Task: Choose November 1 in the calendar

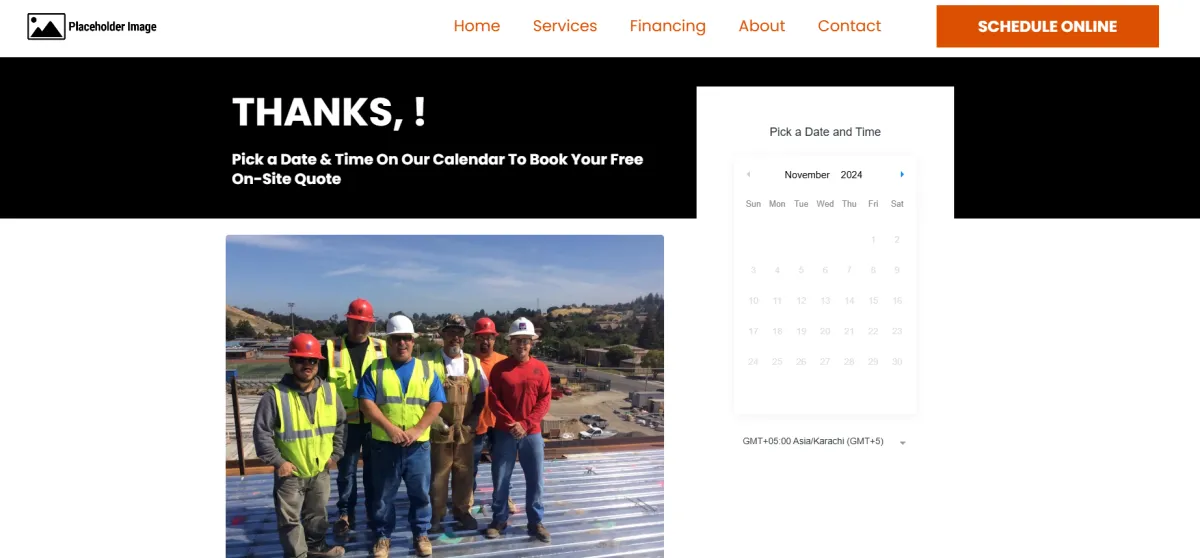Action: pos(873,240)
